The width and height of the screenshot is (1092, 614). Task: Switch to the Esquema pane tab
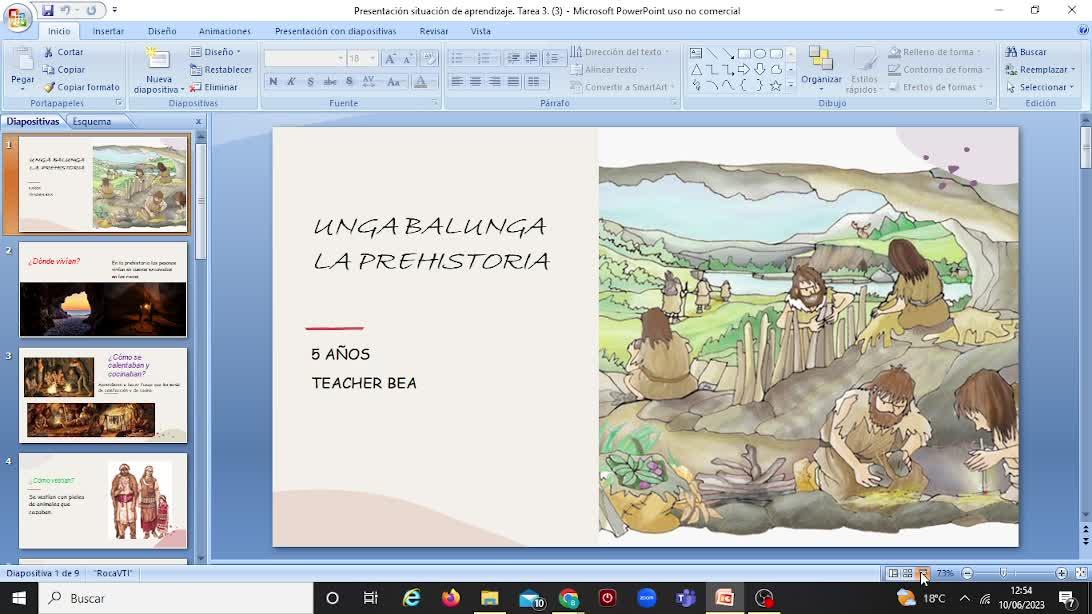(92, 121)
